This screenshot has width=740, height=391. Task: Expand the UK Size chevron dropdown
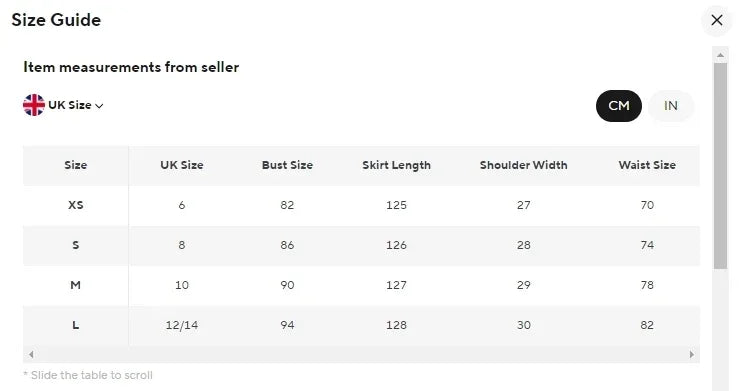[99, 106]
